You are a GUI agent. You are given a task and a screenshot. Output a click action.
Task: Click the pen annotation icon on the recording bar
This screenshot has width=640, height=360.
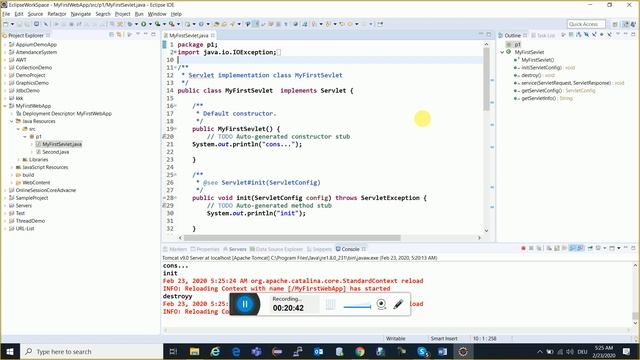pos(398,304)
